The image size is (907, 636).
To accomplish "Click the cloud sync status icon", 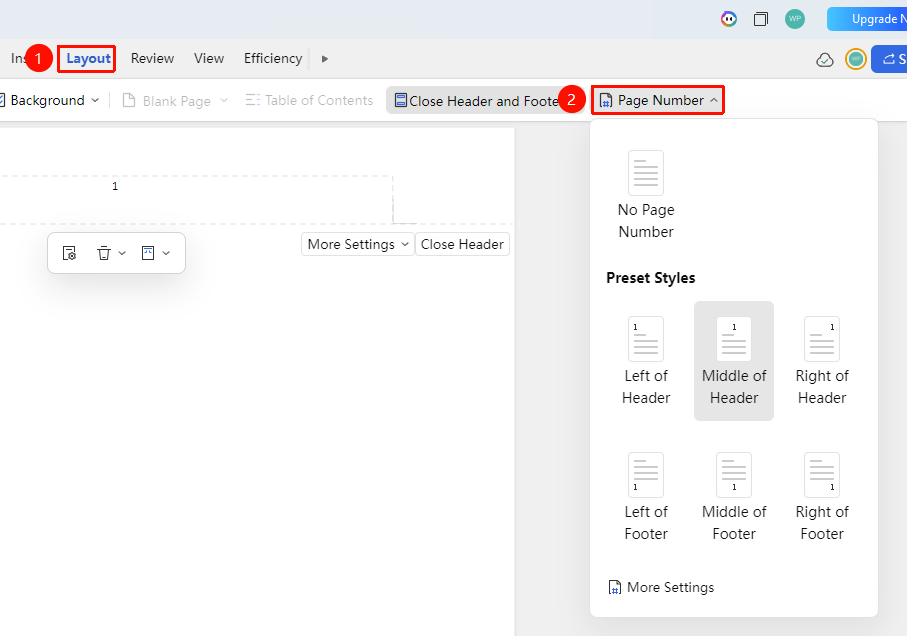I will point(825,60).
